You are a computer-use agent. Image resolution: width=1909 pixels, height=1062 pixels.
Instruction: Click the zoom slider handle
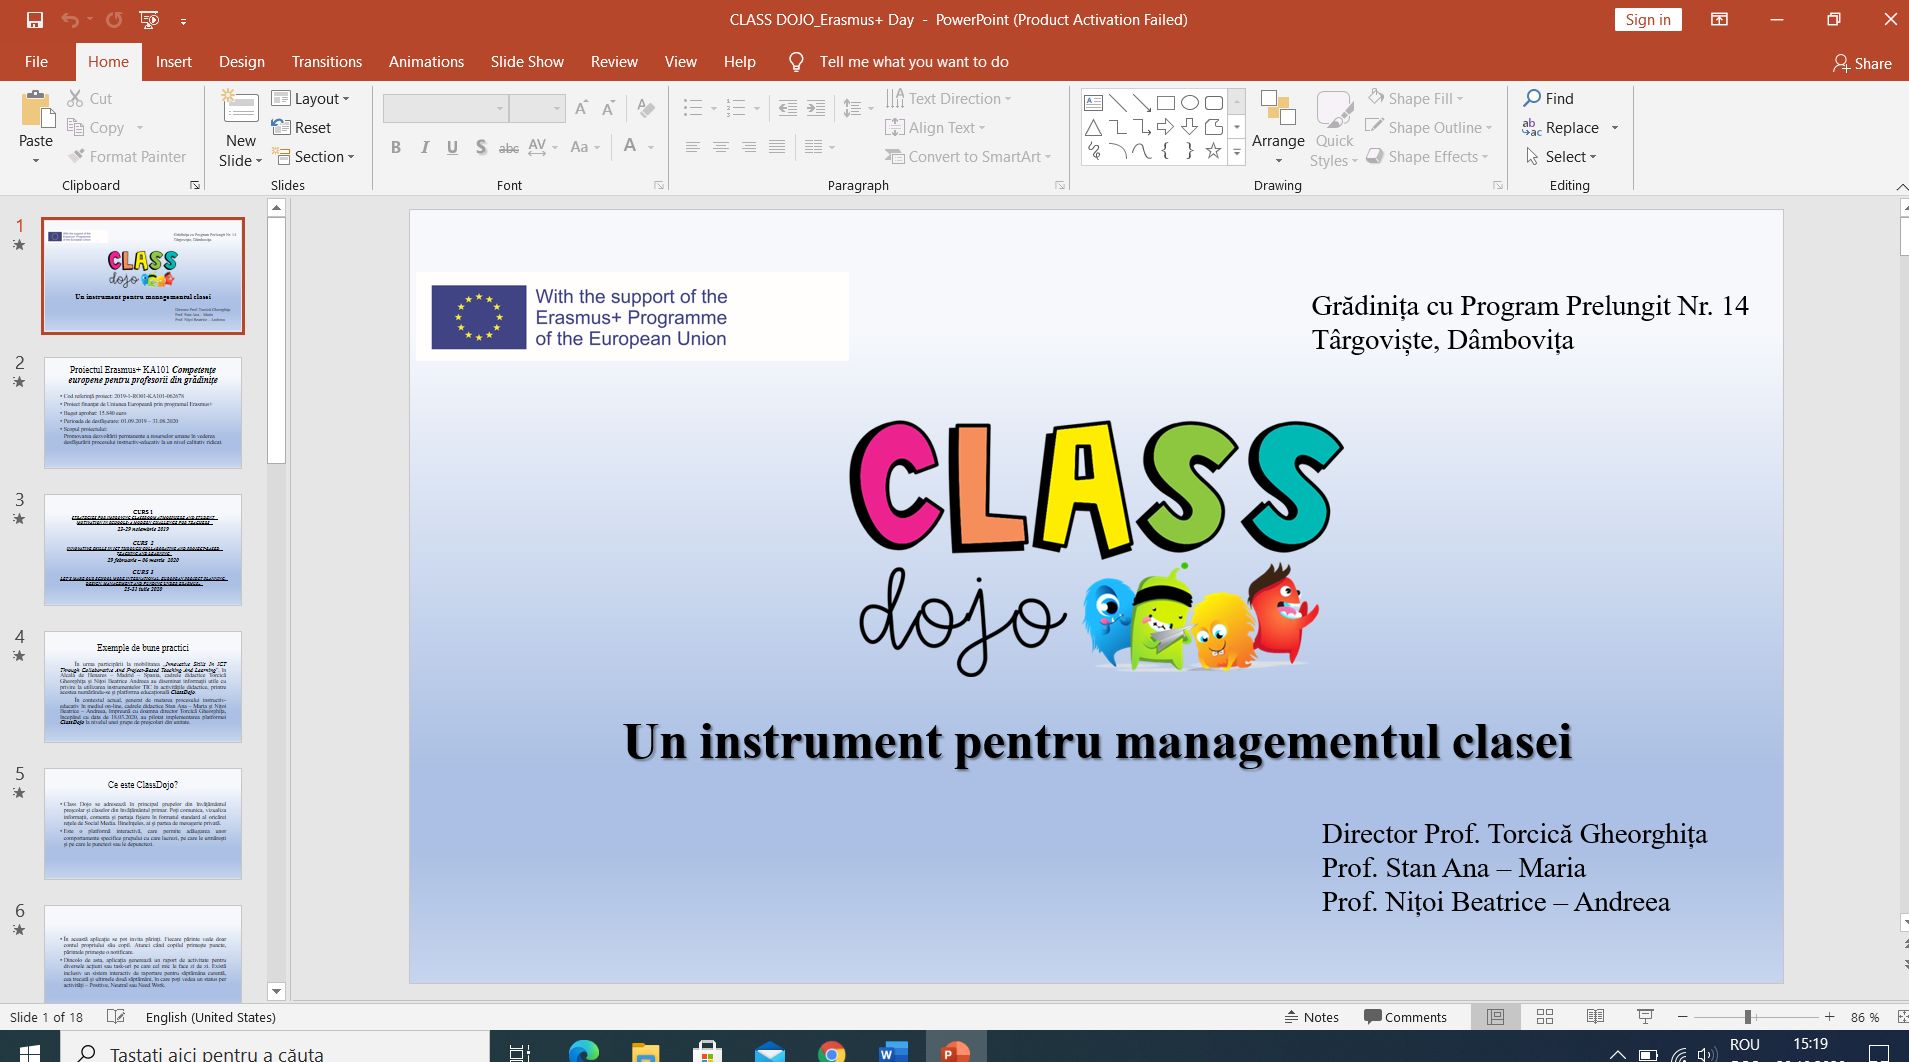pyautogui.click(x=1748, y=1017)
